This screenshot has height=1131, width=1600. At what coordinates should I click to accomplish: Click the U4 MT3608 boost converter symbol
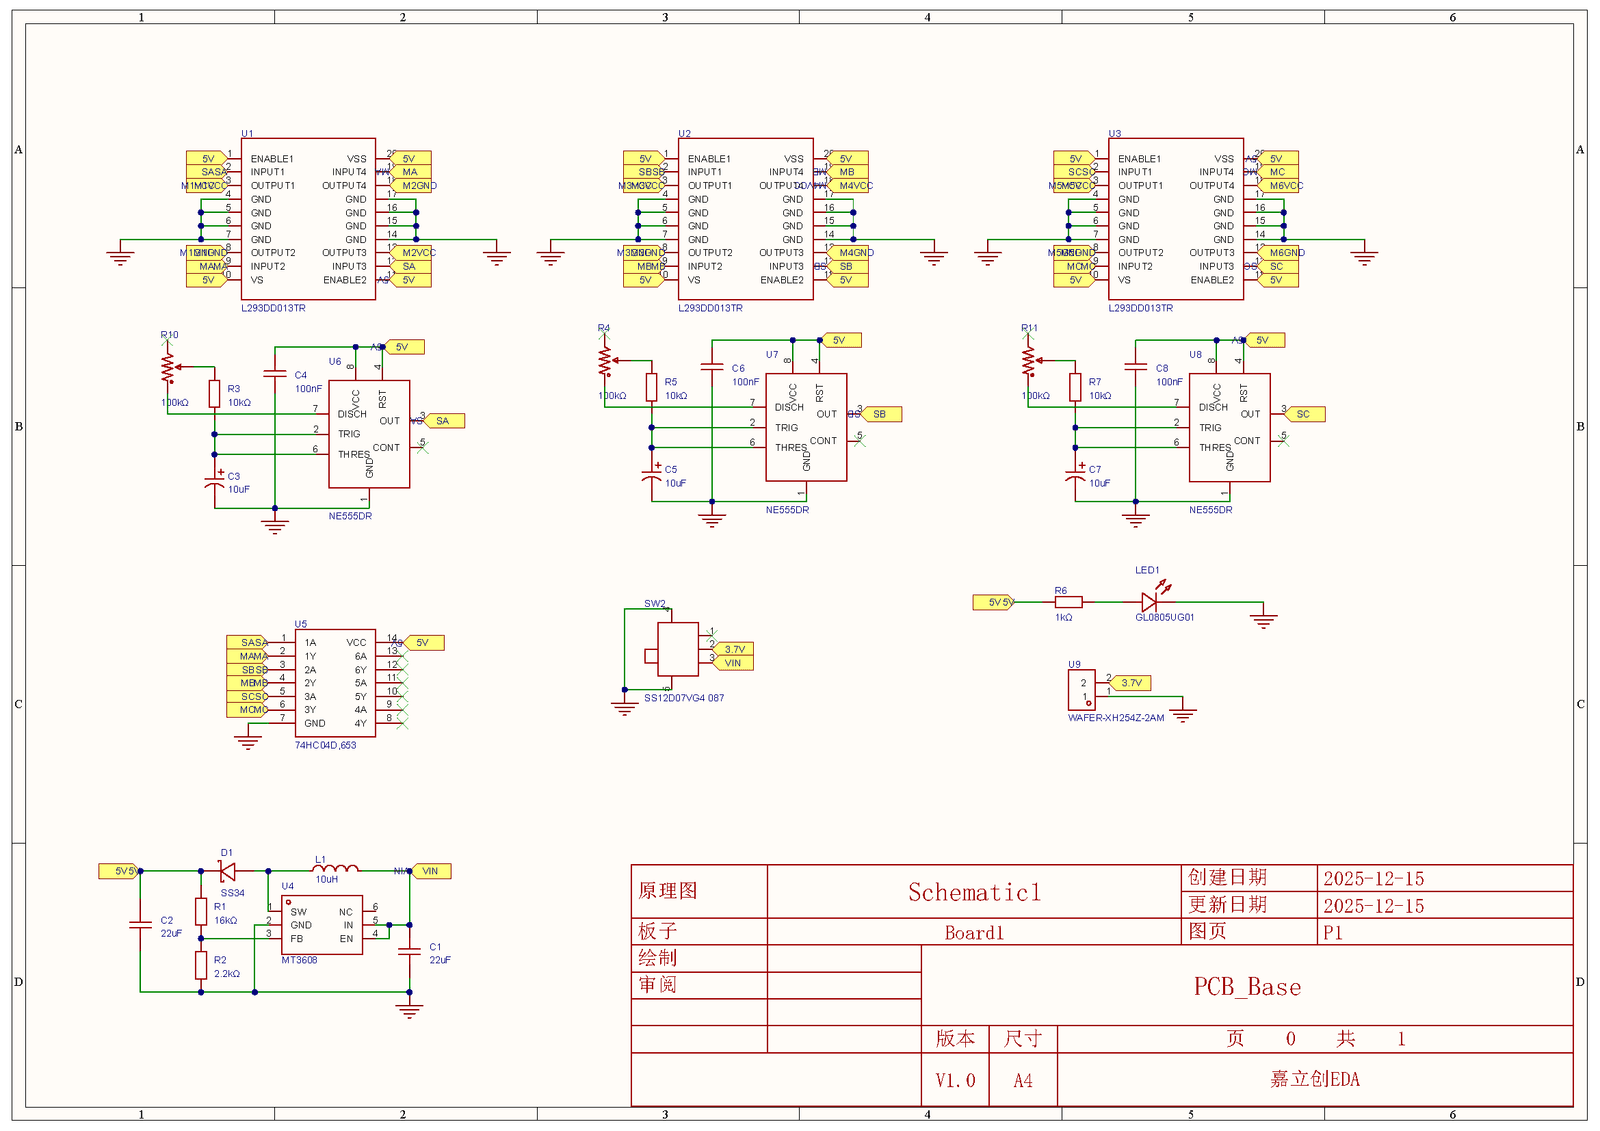(x=322, y=925)
